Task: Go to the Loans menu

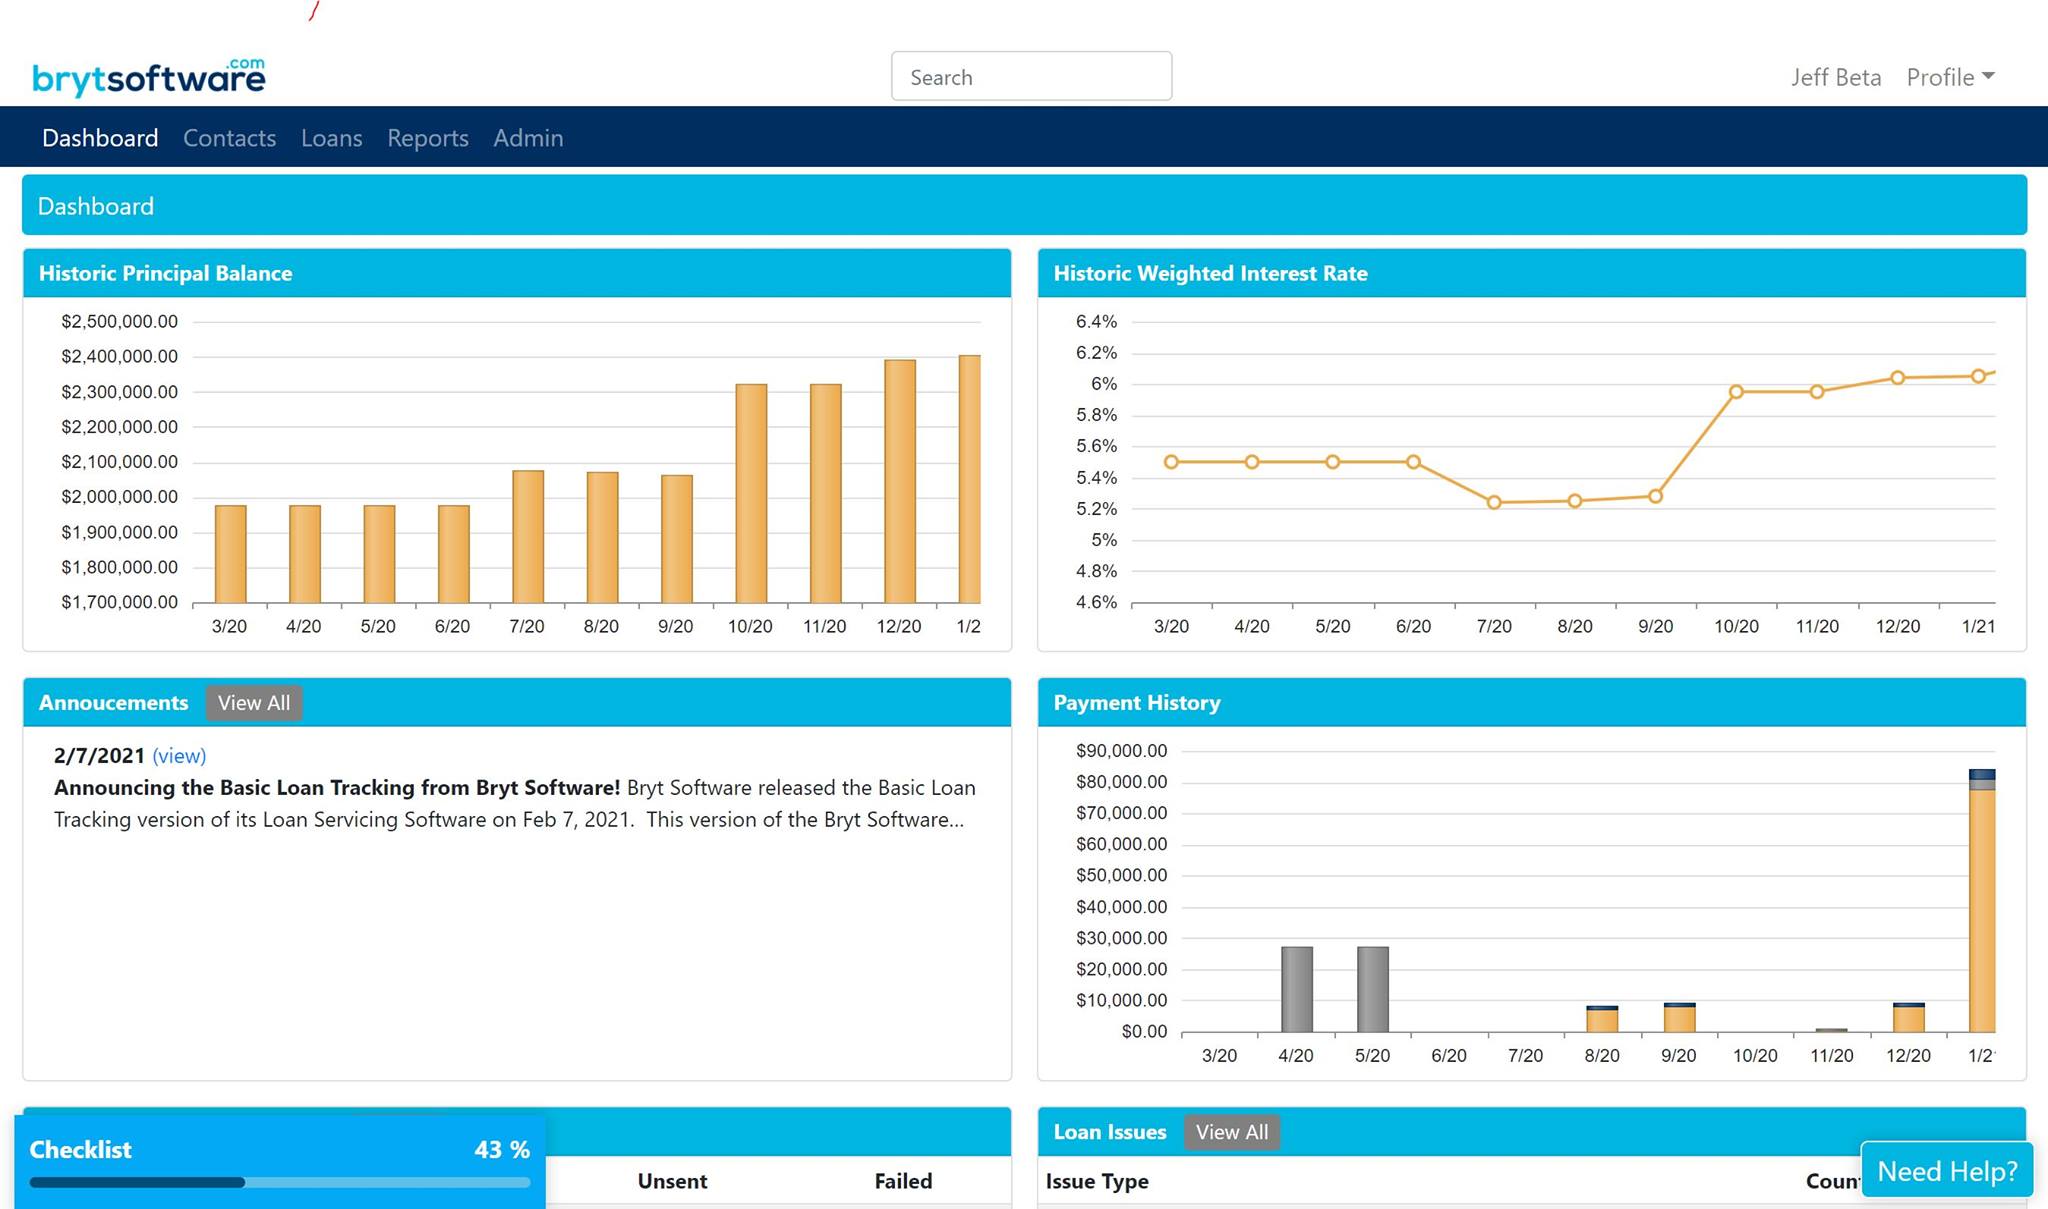Action: click(x=331, y=138)
